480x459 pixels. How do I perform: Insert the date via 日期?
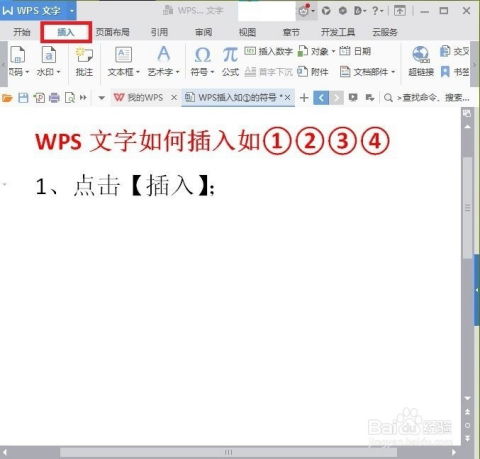tap(355, 51)
